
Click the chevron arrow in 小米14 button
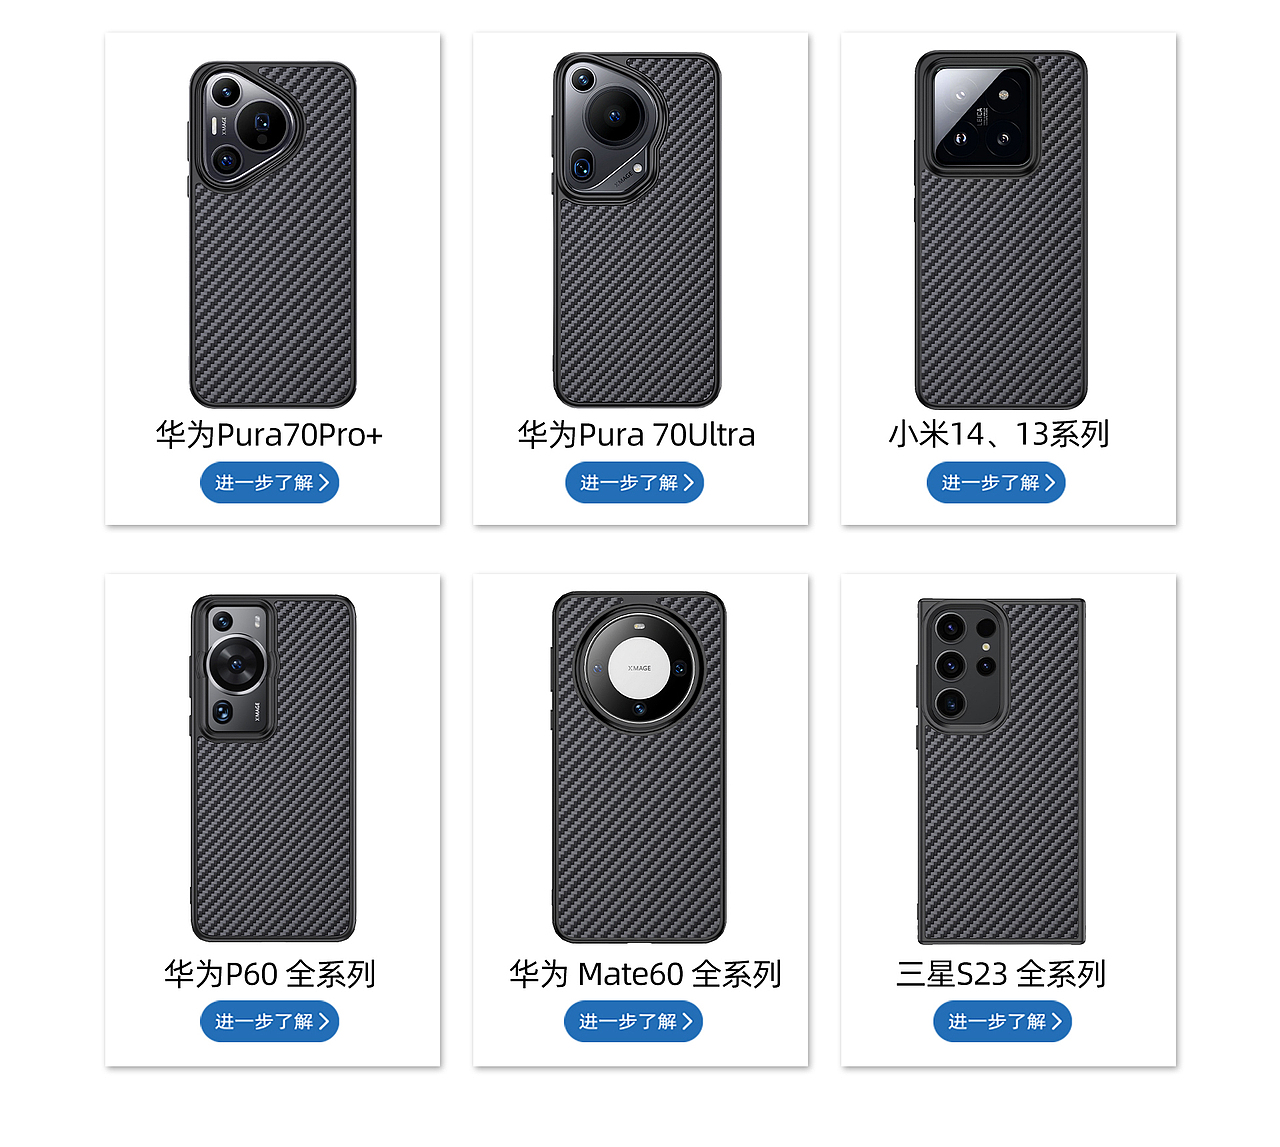(x=1050, y=483)
